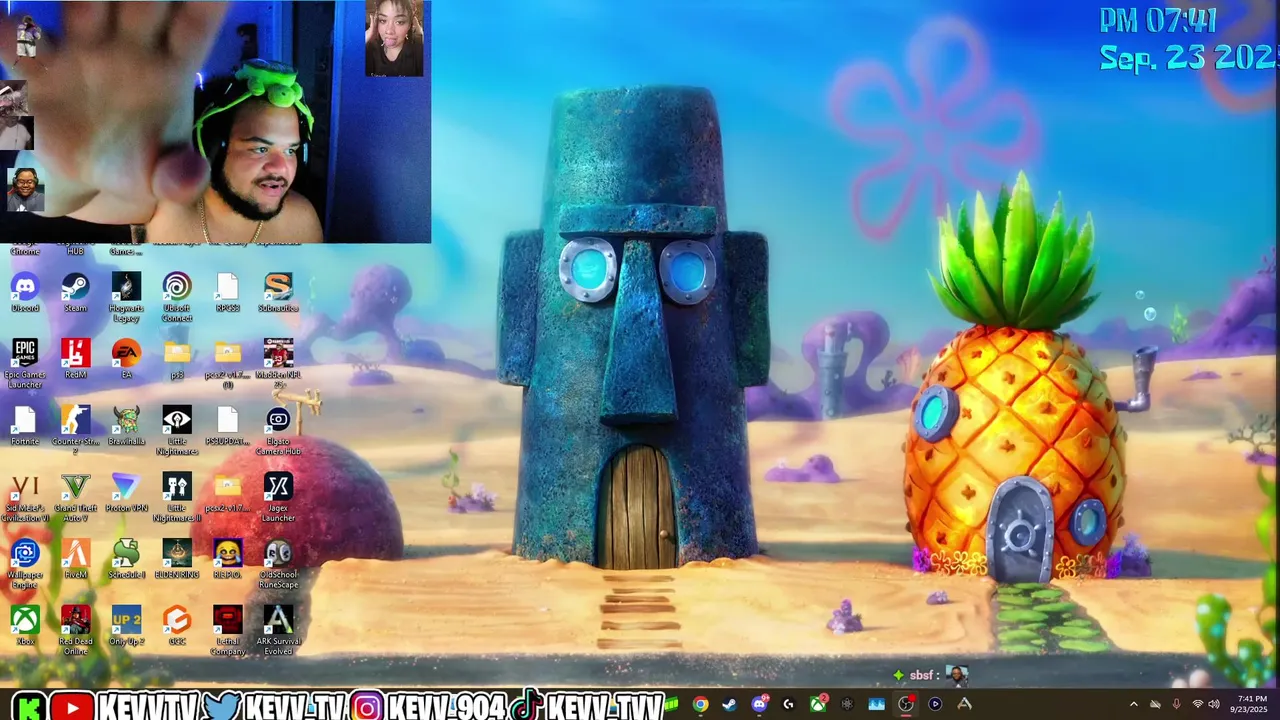The image size is (1280, 720).
Task: Select the first Little Nightmares icon with eye
Action: click(x=177, y=431)
